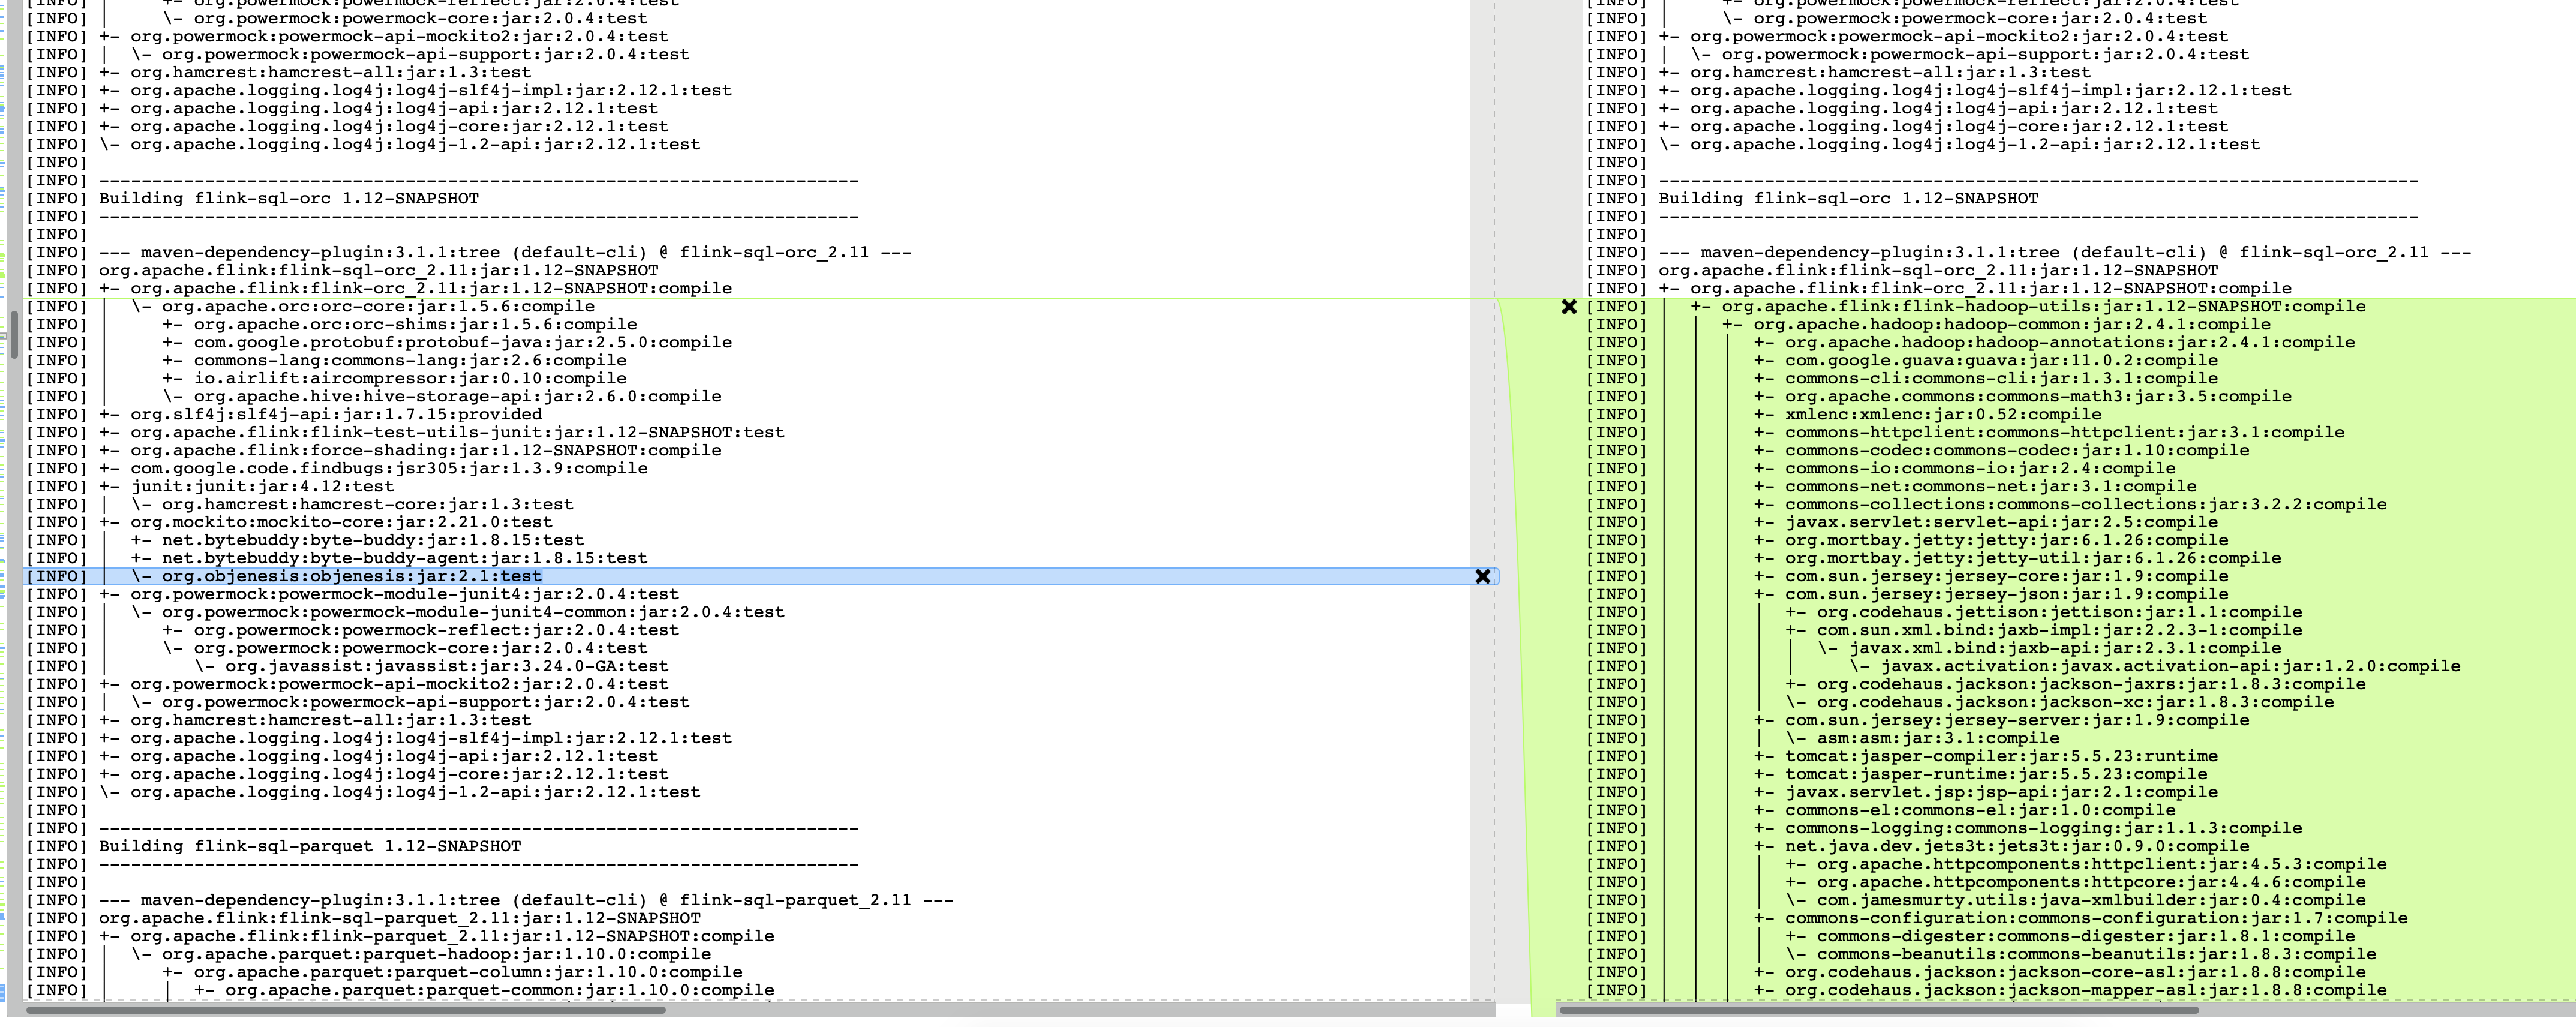Click the commons-configuration:jar:1.7 line
Screen dimensions: 2576x1027
click(x=2096, y=919)
